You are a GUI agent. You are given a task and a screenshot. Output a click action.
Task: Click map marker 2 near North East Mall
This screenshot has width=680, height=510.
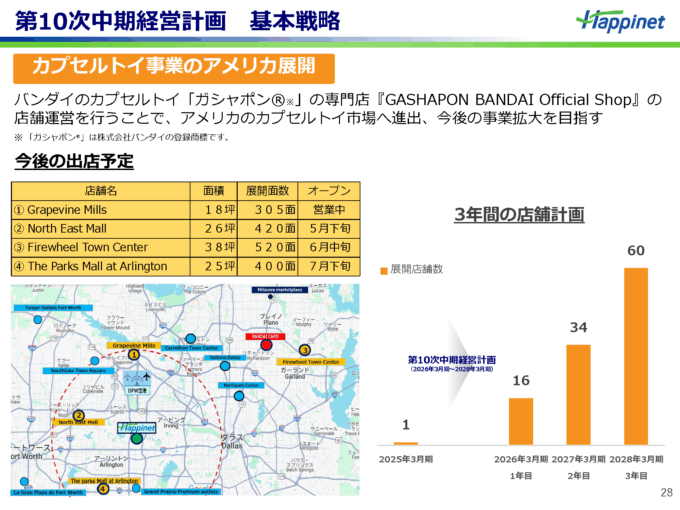78,415
